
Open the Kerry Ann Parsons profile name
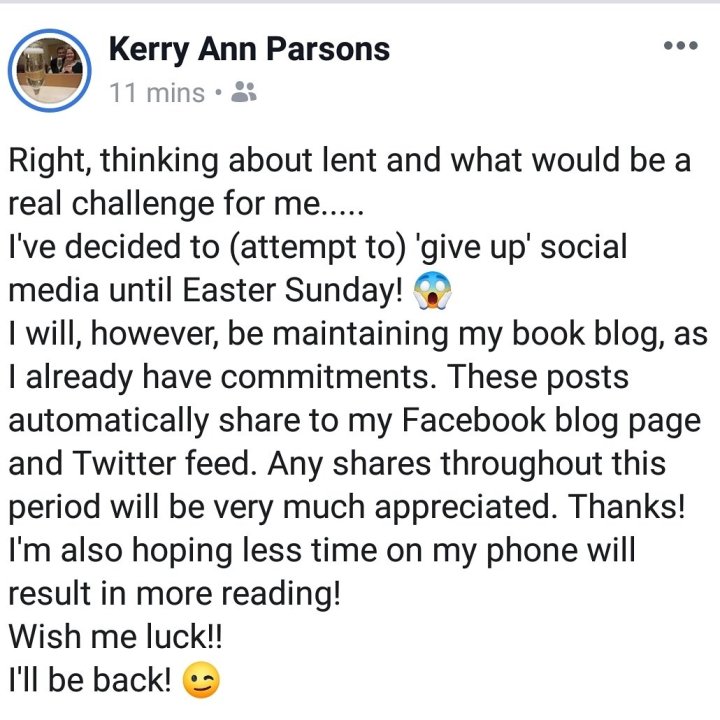[248, 48]
